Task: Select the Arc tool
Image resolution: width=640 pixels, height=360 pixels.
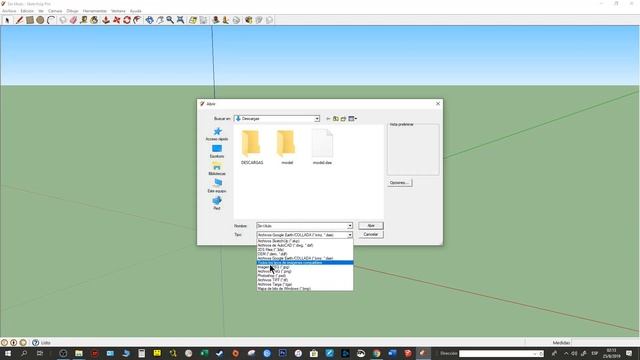Action: pyautogui.click(x=51, y=20)
